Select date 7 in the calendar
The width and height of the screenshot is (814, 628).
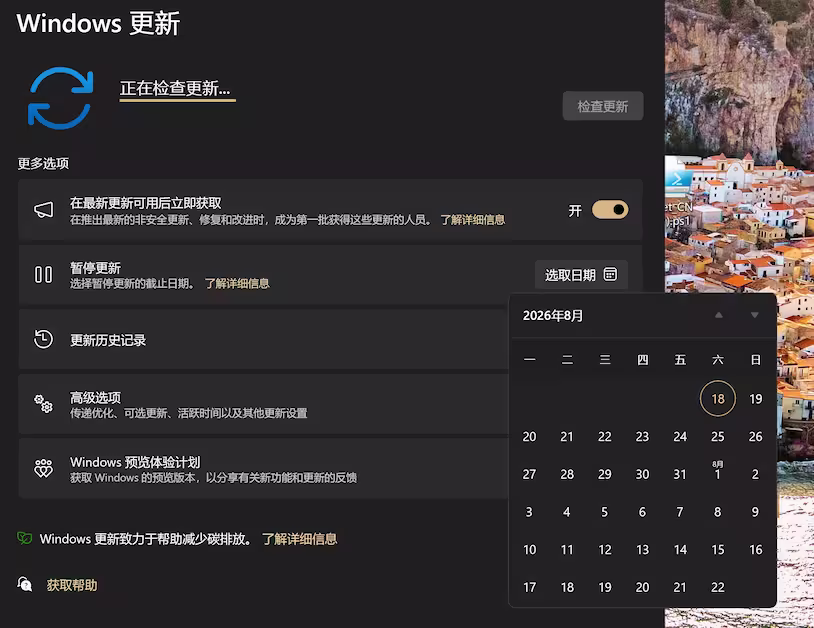(x=680, y=512)
